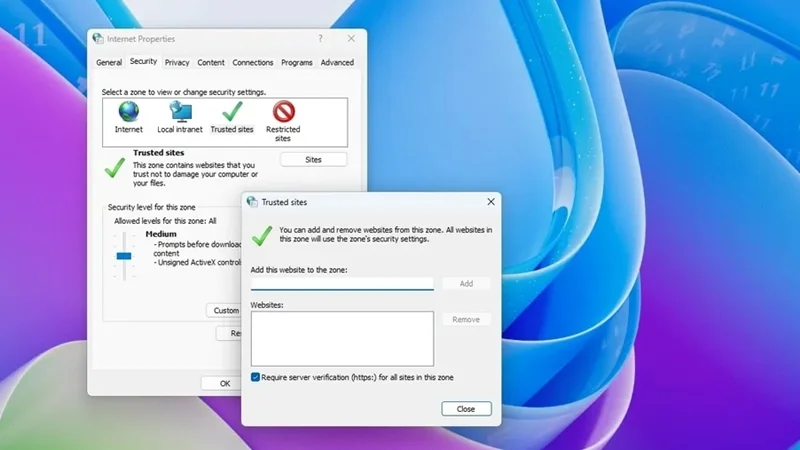Switch to the Security tab
The image size is (800, 450).
[143, 61]
